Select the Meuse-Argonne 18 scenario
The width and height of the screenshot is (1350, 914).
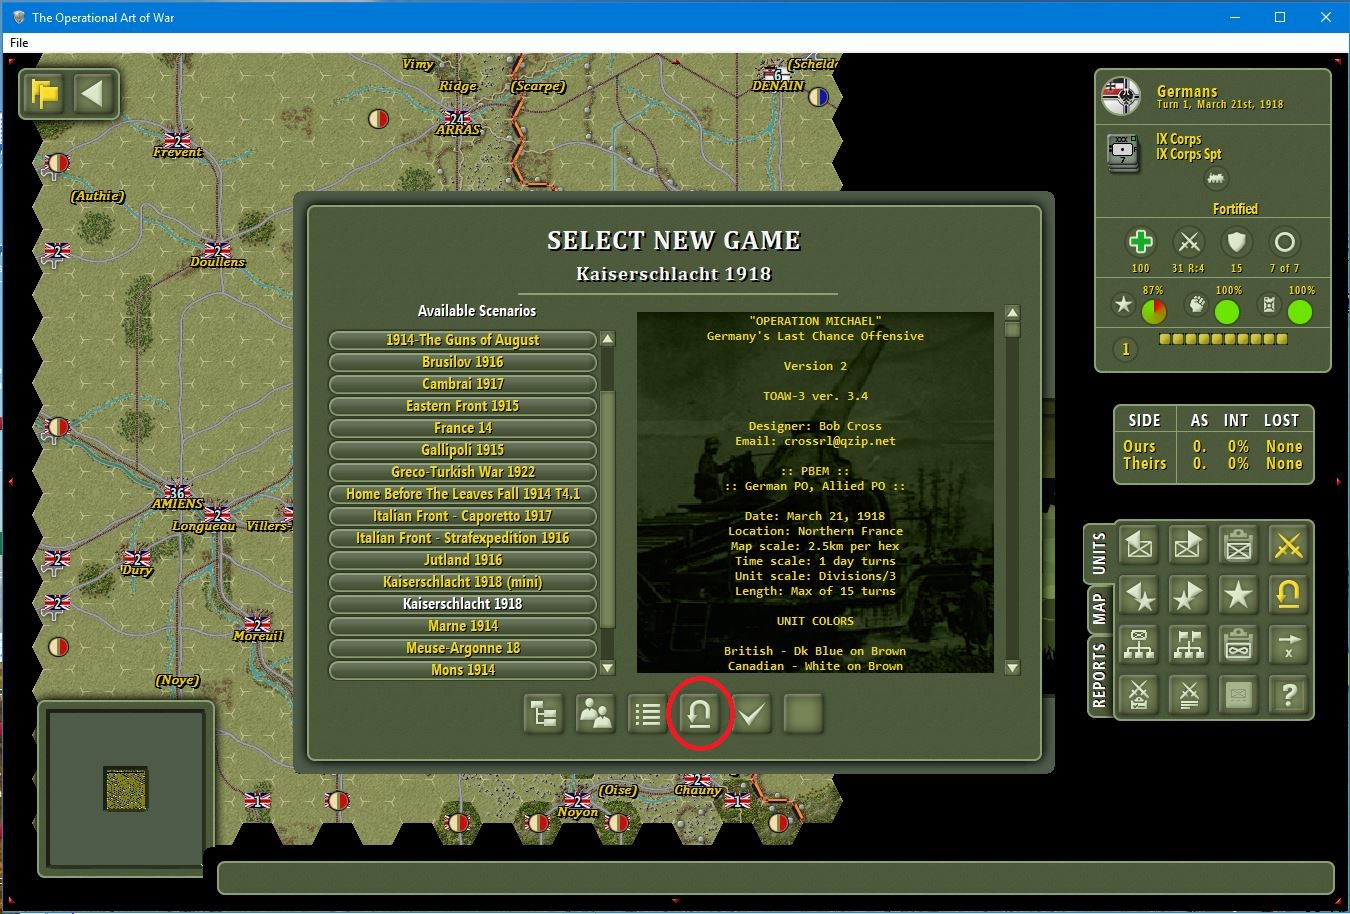(x=462, y=648)
